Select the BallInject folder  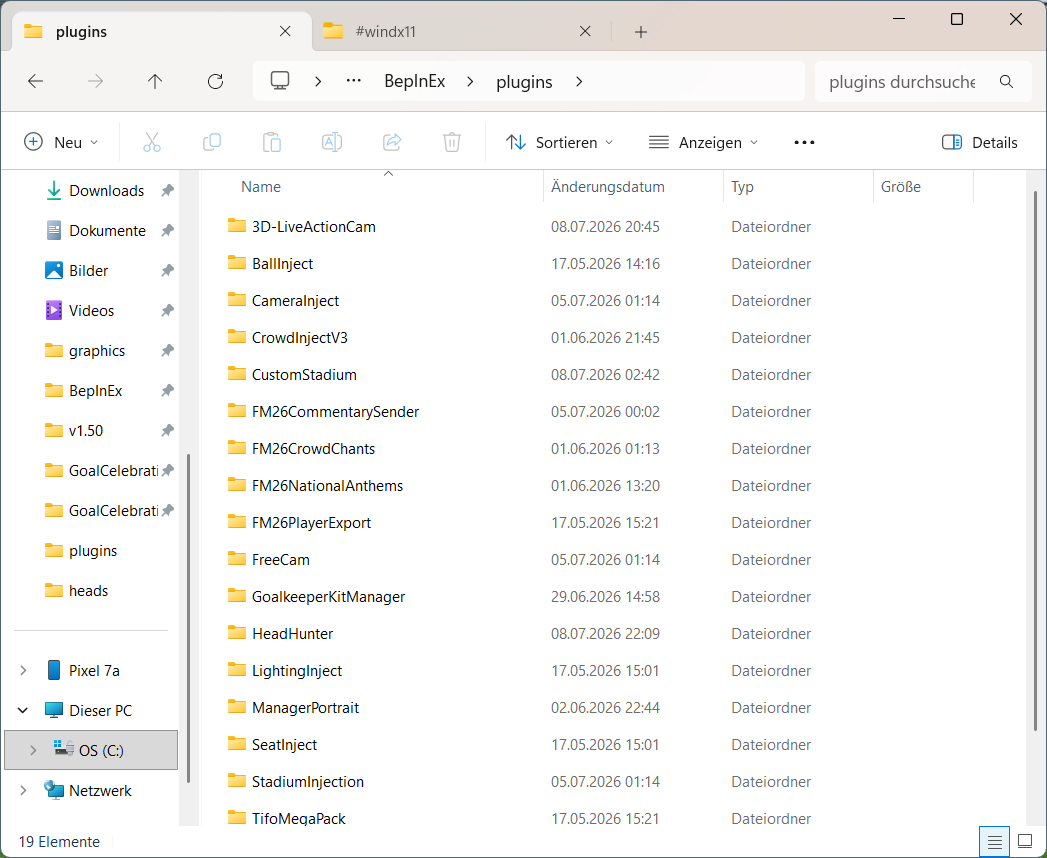click(x=282, y=264)
